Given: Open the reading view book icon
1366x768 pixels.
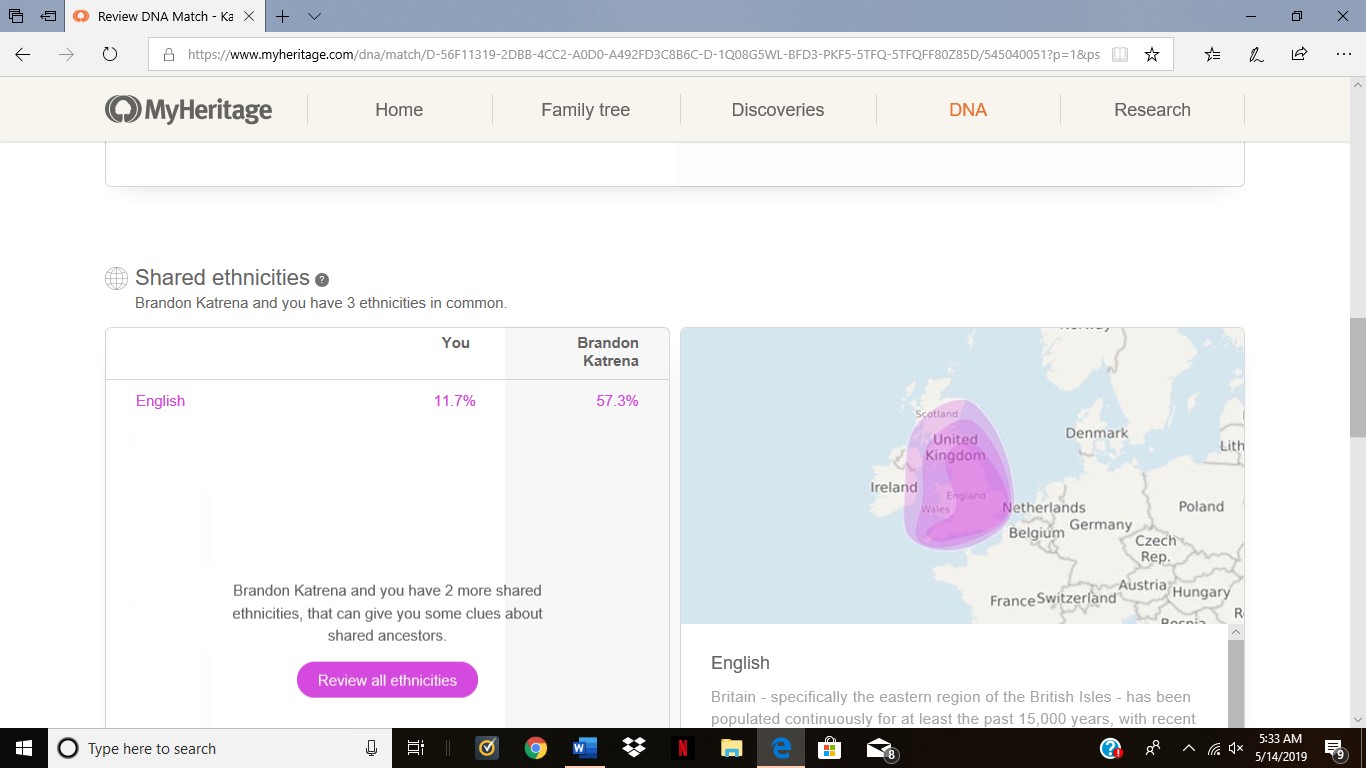Looking at the screenshot, I should coord(1120,55).
